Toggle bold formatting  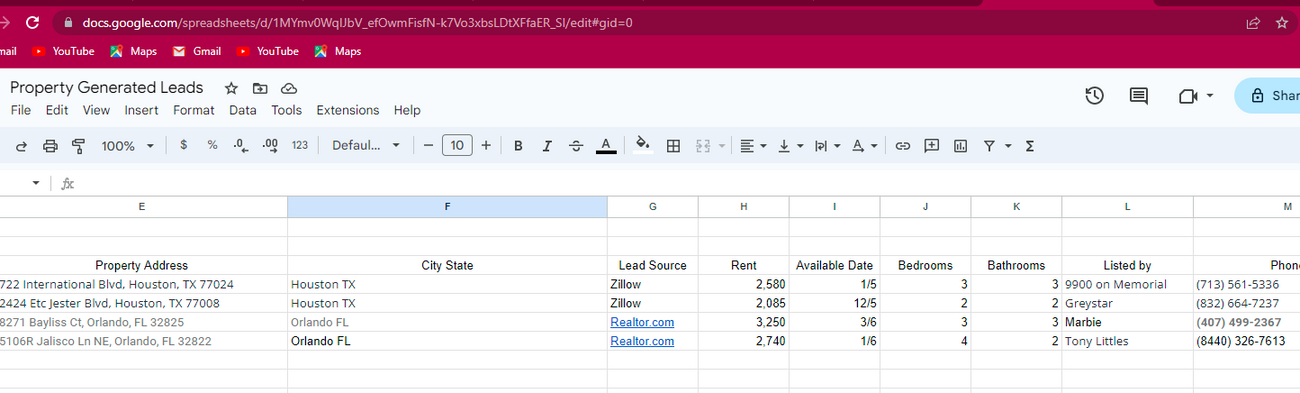tap(518, 146)
